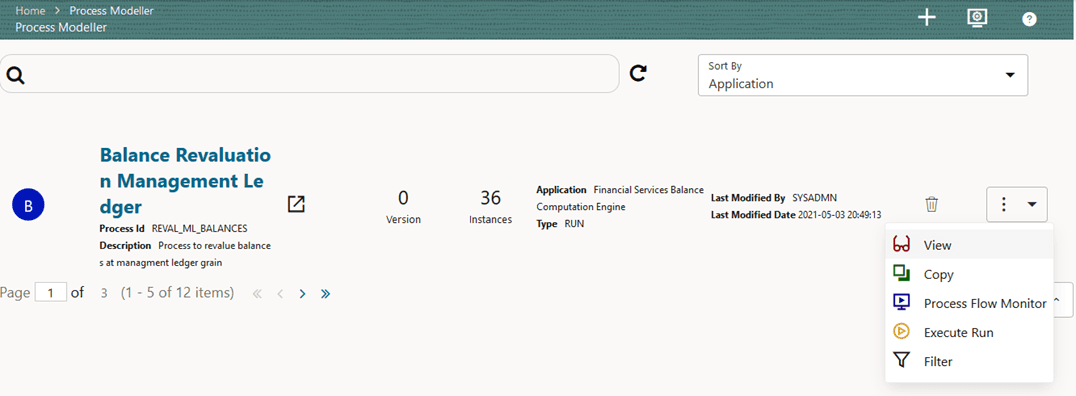Click the Copy squares icon
The height and width of the screenshot is (396, 1076).
click(902, 273)
